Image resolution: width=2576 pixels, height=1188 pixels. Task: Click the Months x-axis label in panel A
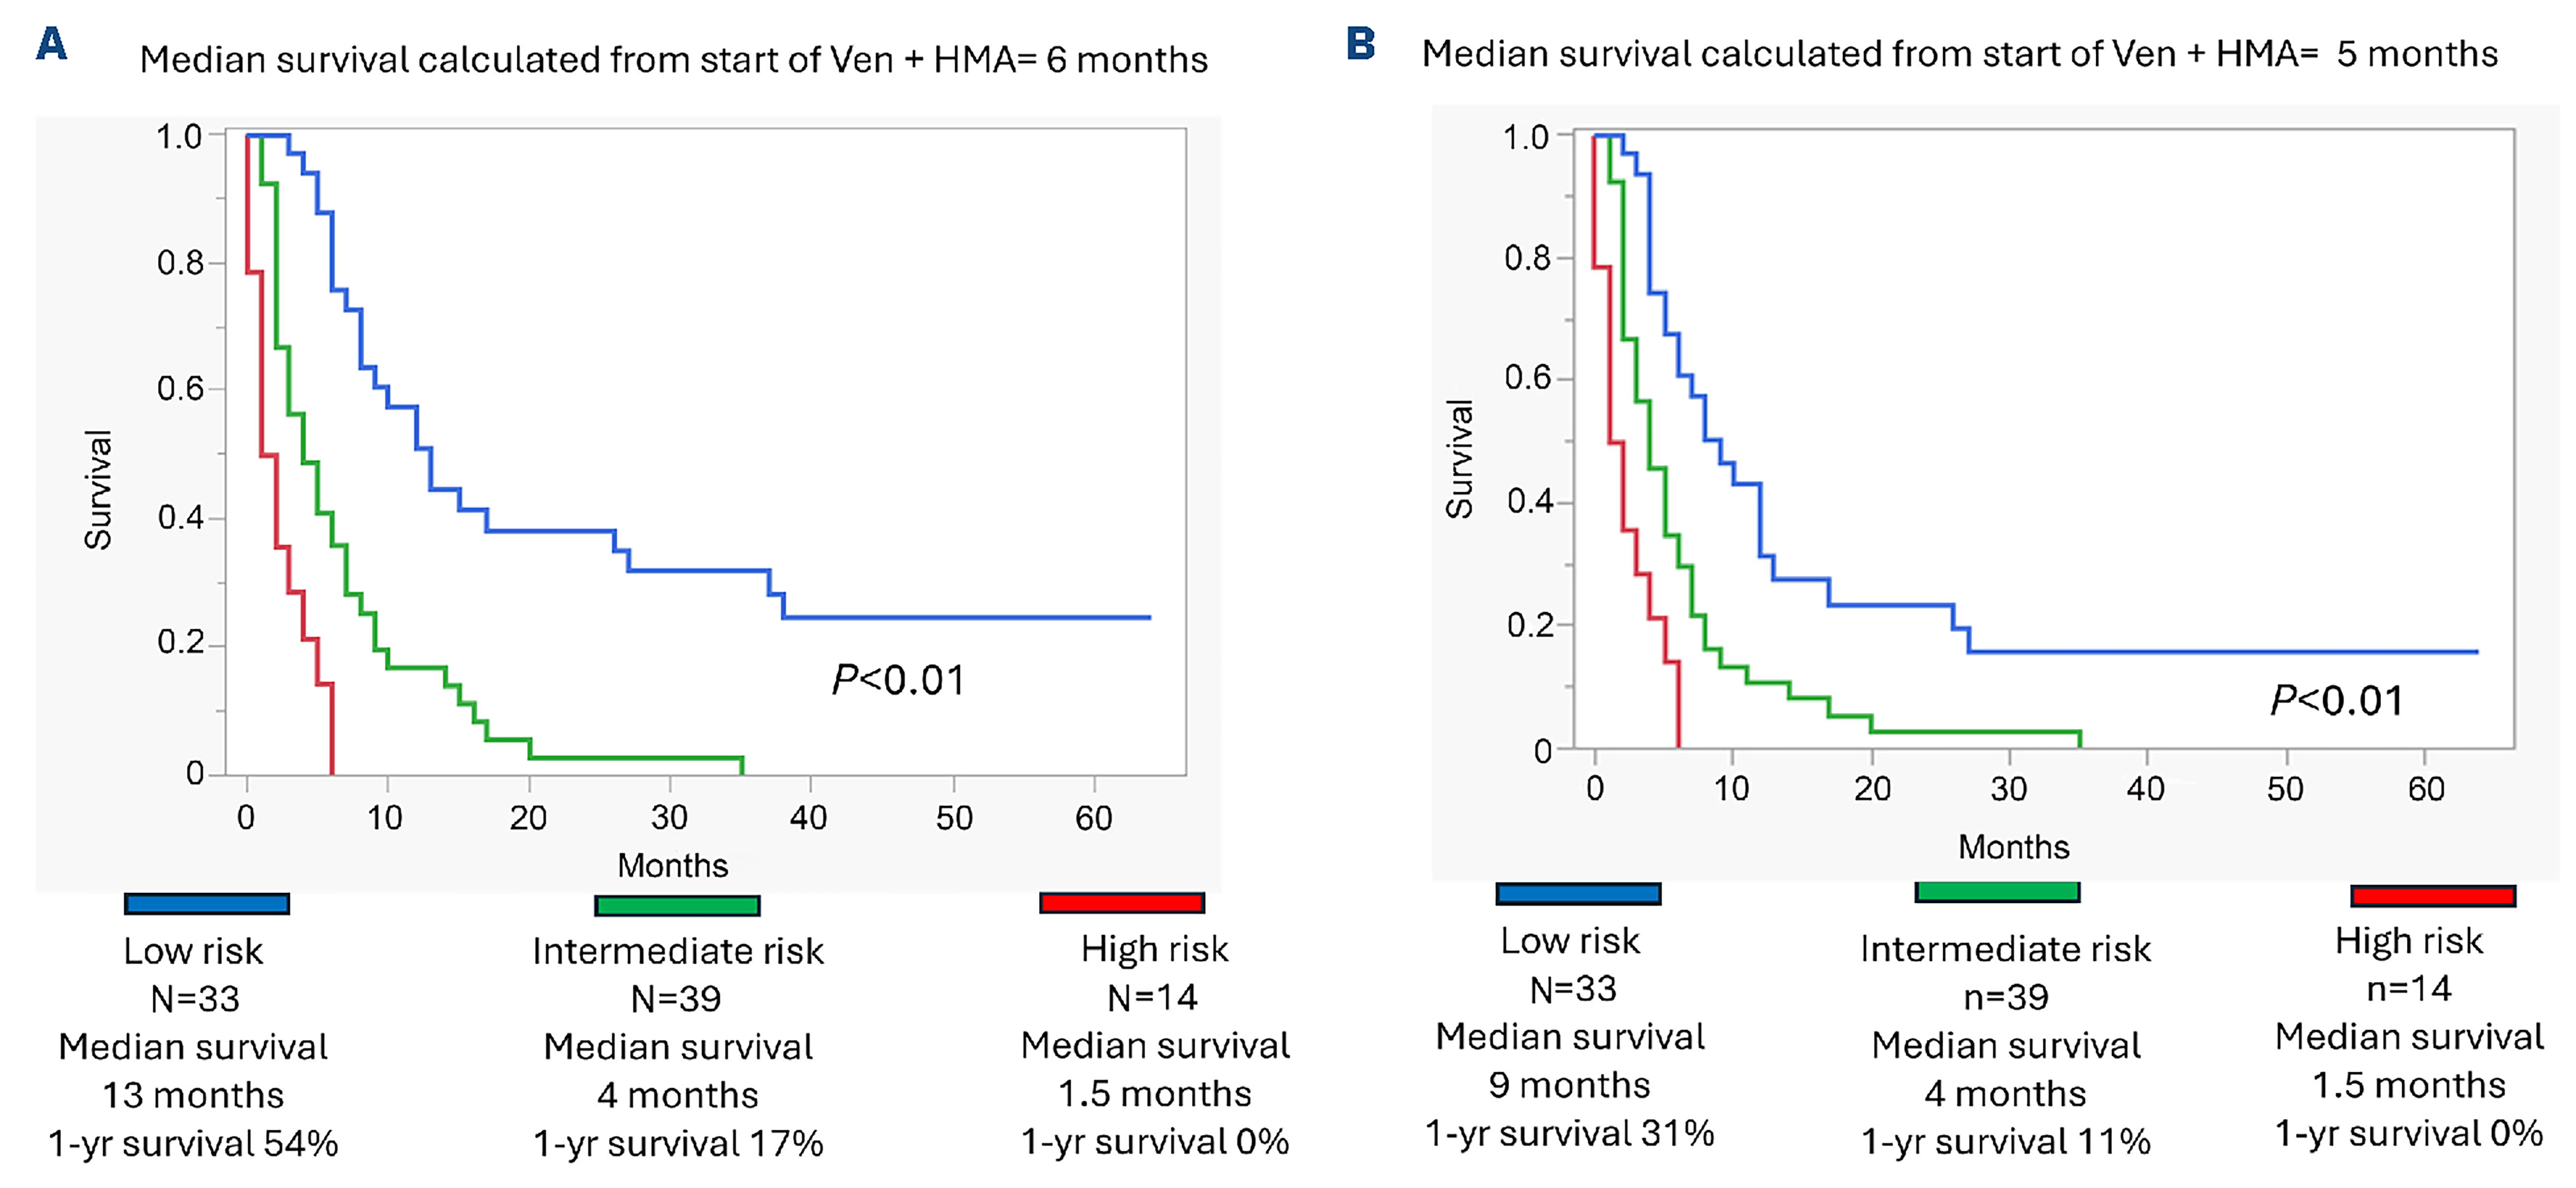672,865
